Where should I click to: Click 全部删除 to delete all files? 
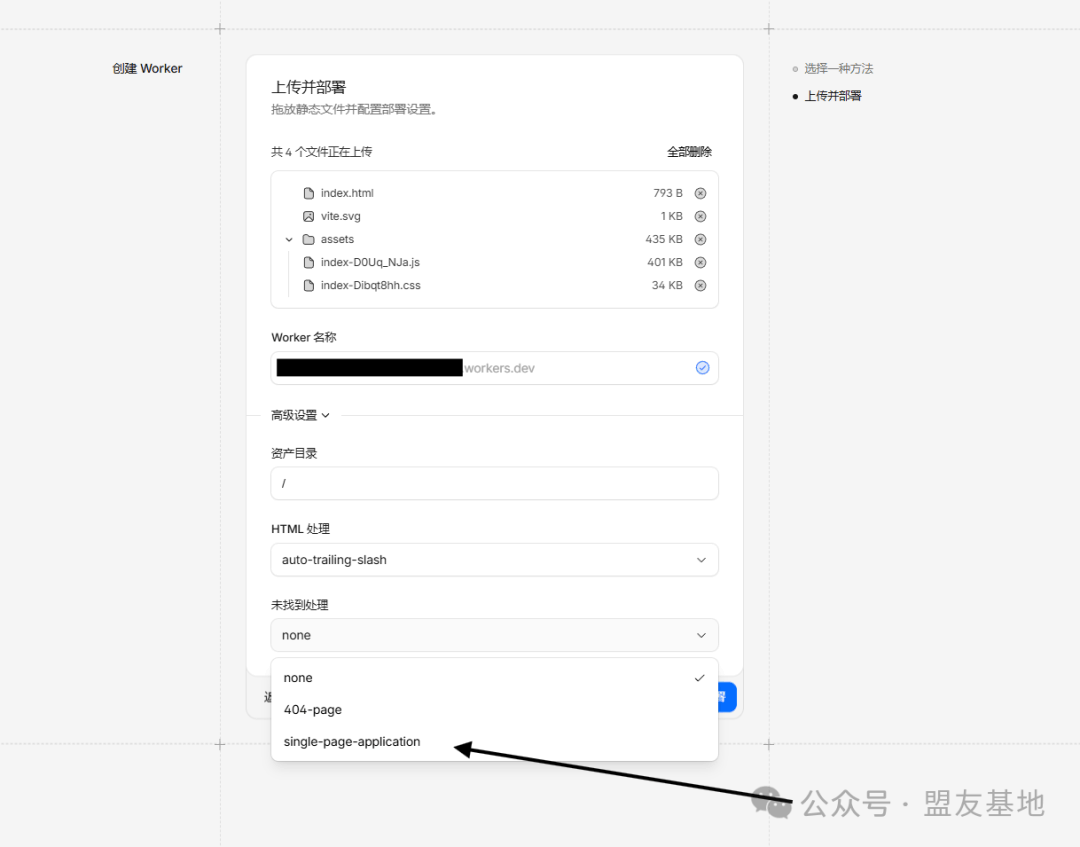(x=689, y=152)
